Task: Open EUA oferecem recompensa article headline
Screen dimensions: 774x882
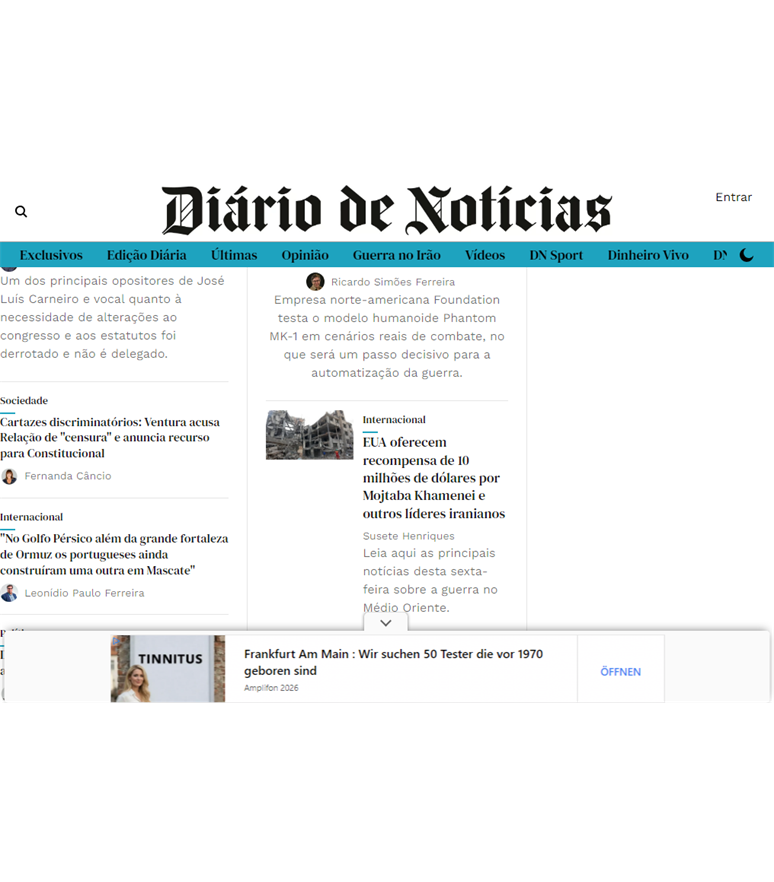Action: pyautogui.click(x=434, y=478)
